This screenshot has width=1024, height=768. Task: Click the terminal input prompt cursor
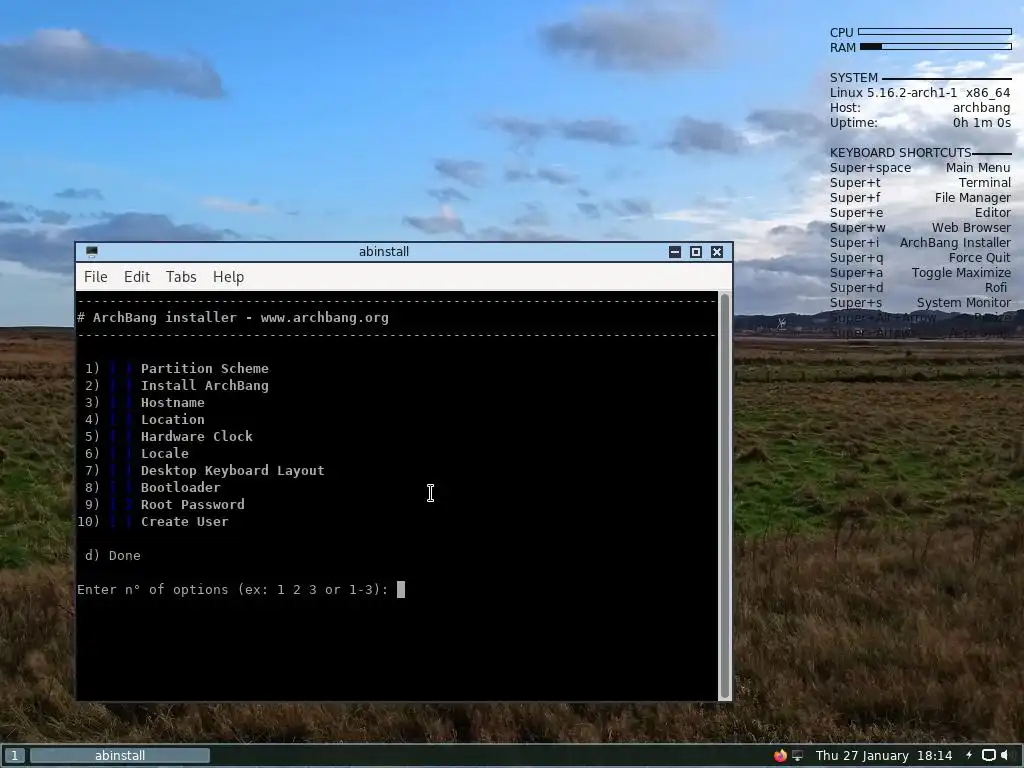point(401,590)
